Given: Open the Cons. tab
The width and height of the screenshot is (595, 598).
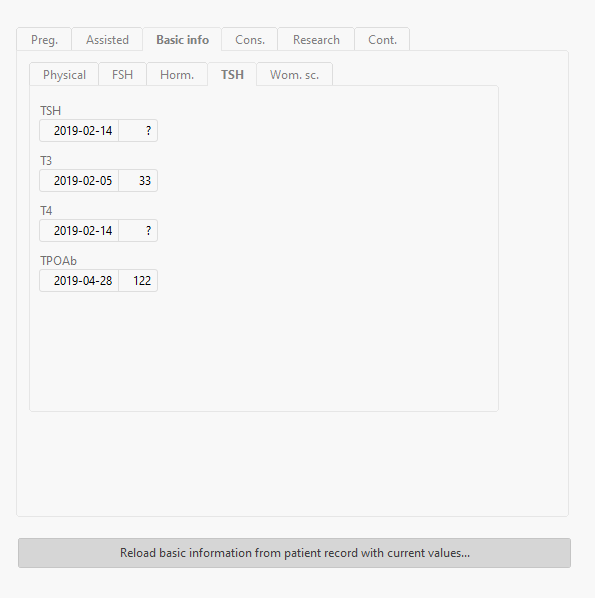Looking at the screenshot, I should pyautogui.click(x=250, y=39).
